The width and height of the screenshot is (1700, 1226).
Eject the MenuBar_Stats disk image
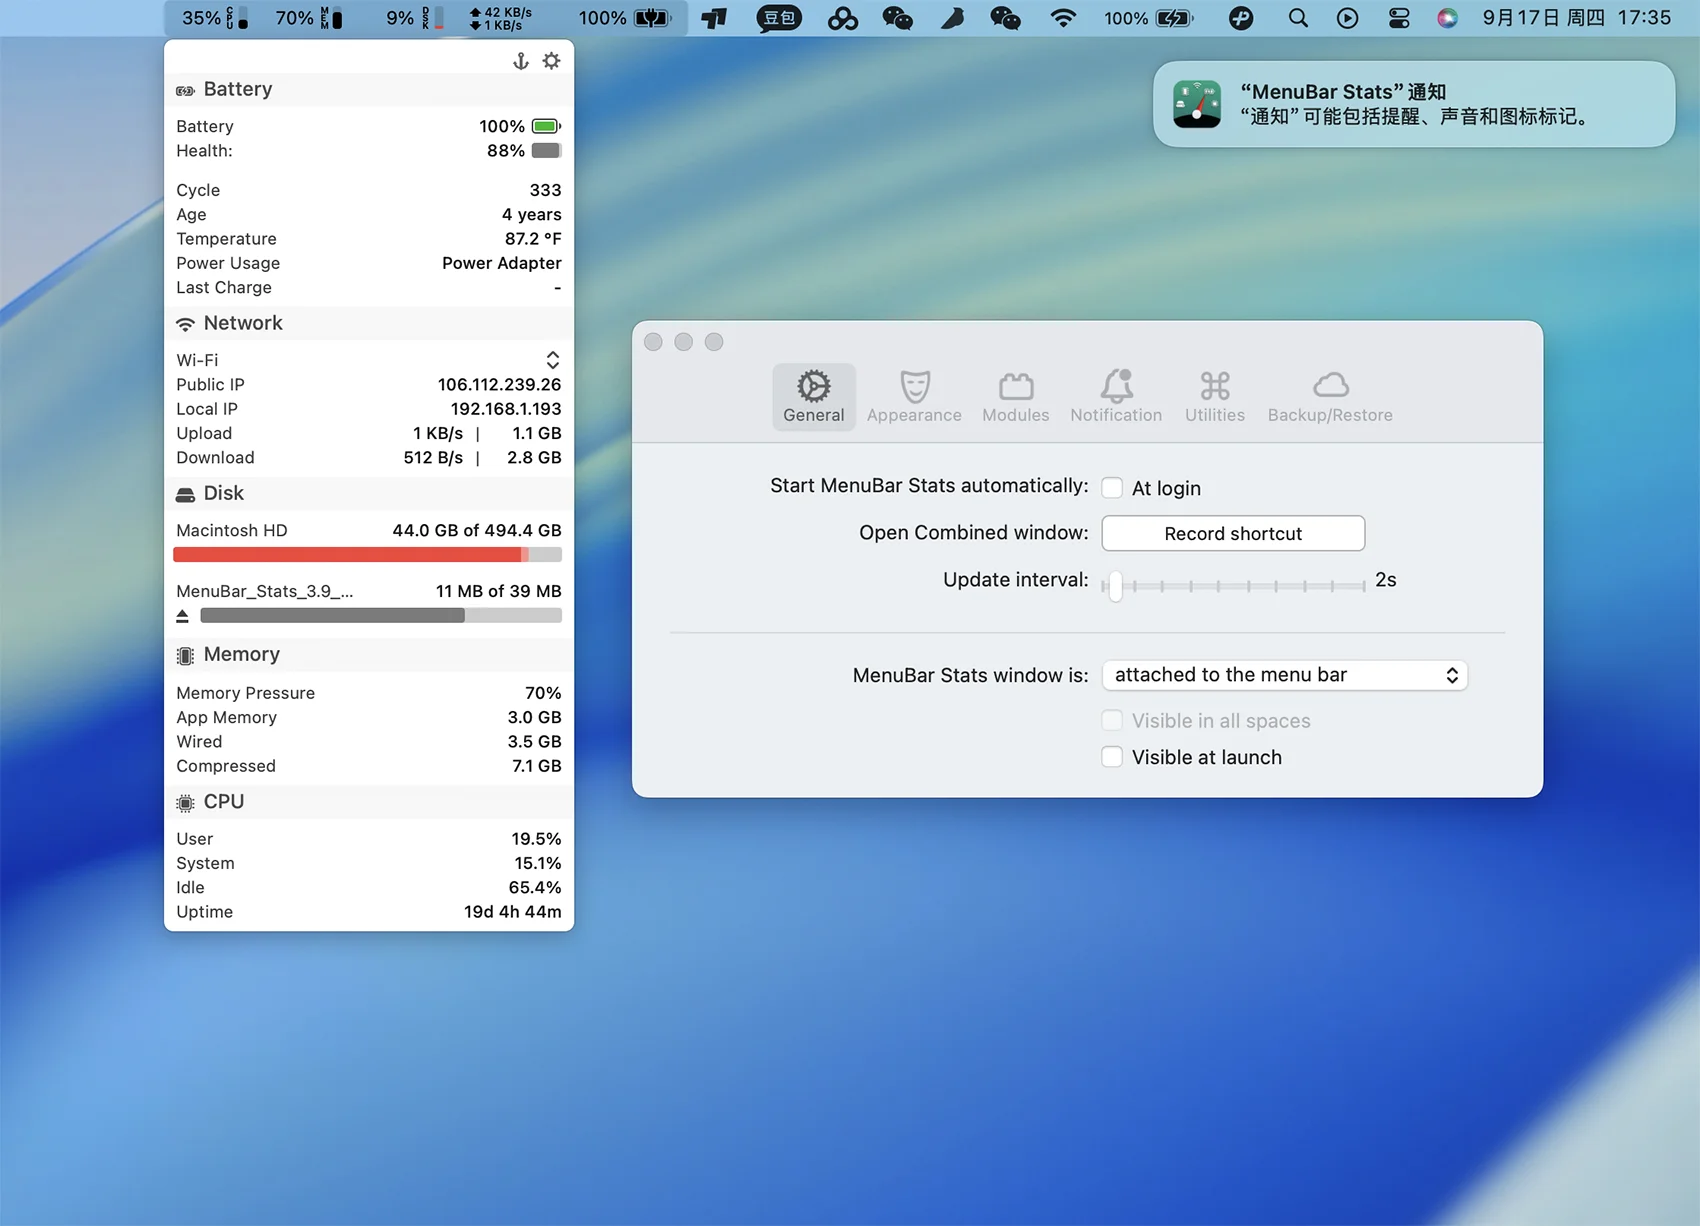click(x=182, y=616)
